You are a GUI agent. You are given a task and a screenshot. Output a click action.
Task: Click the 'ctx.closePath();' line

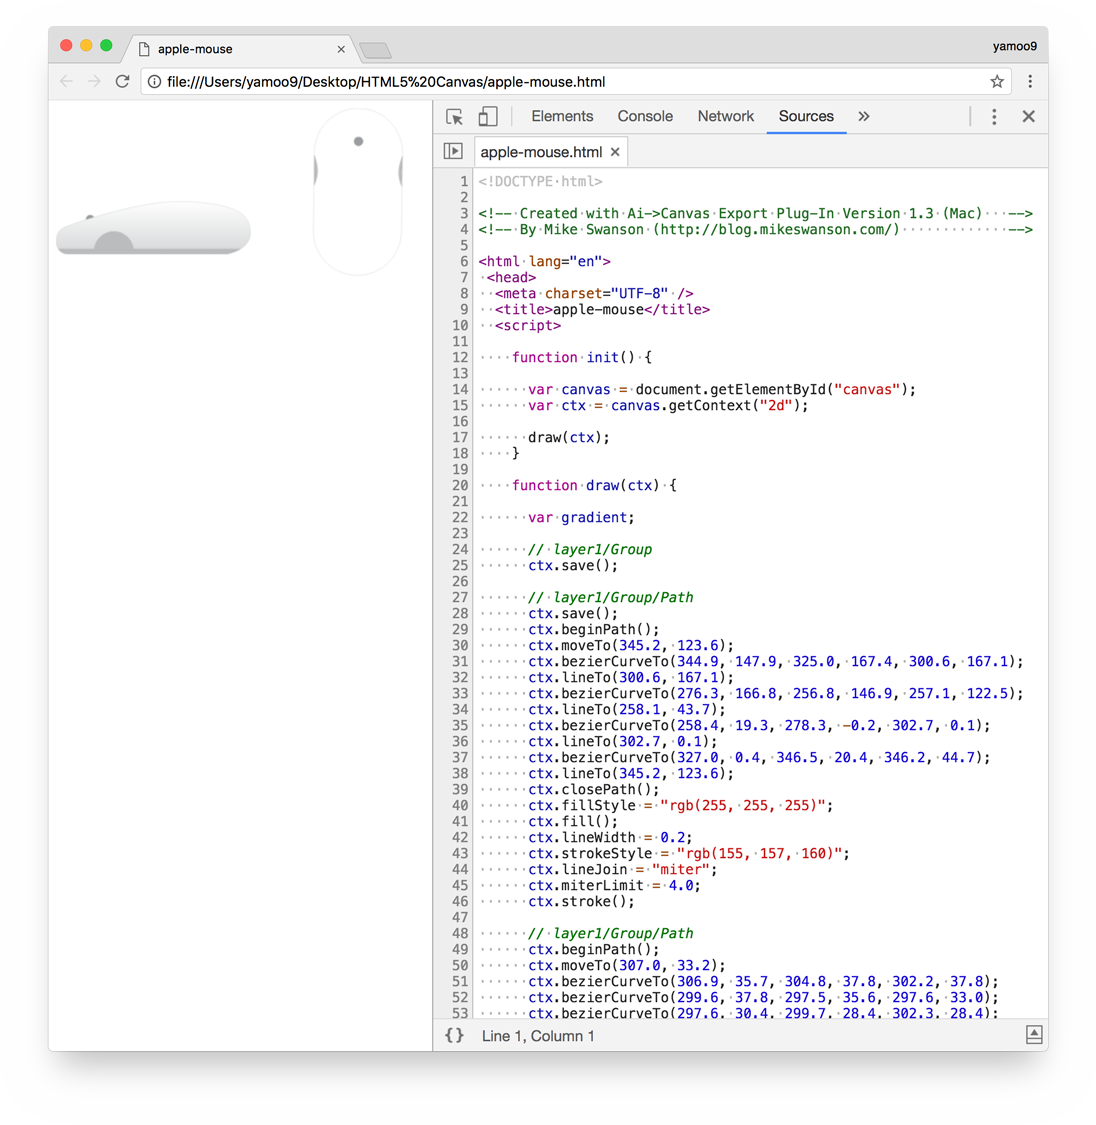click(x=593, y=789)
